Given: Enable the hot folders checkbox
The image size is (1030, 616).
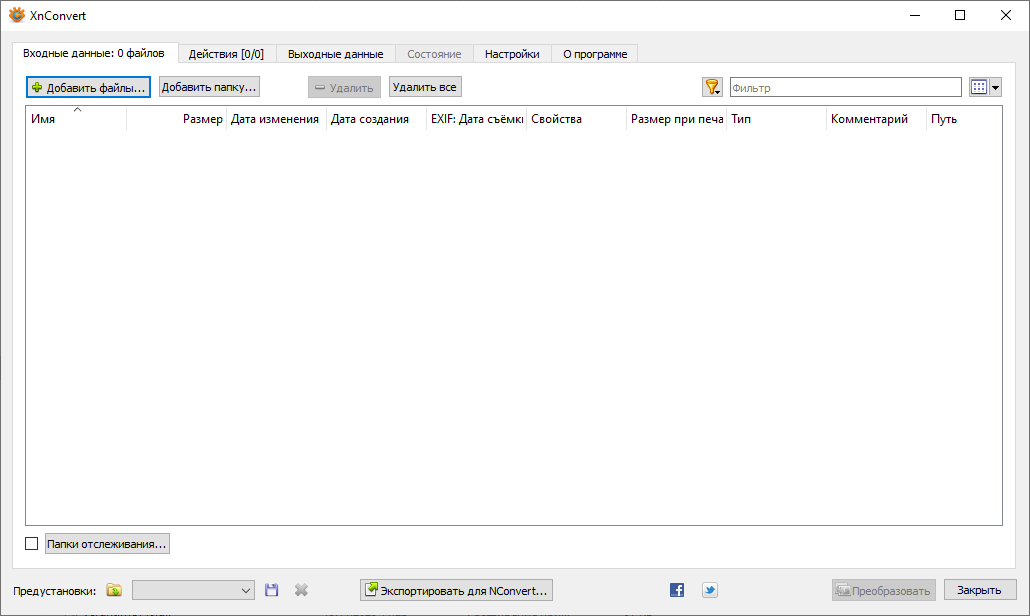Looking at the screenshot, I should pyautogui.click(x=32, y=544).
